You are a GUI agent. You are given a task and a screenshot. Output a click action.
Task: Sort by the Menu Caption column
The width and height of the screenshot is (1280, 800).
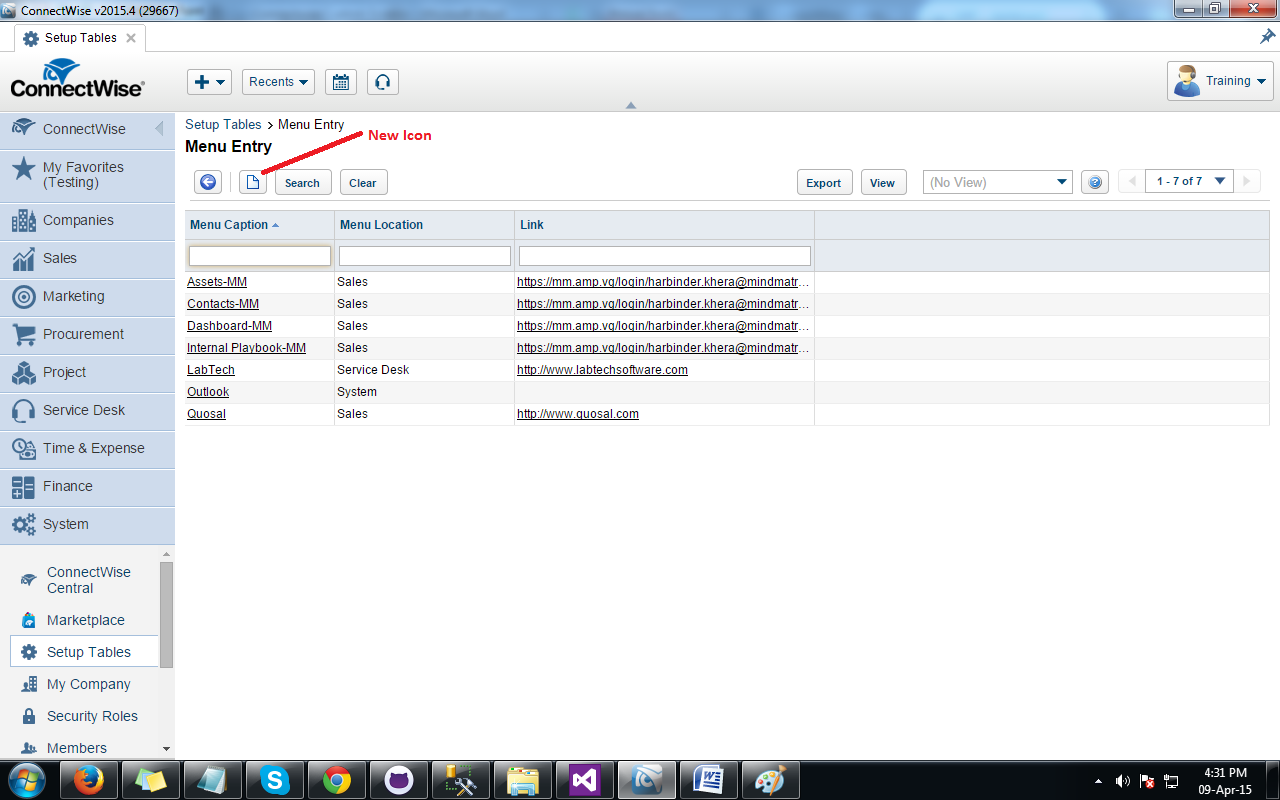(260, 225)
